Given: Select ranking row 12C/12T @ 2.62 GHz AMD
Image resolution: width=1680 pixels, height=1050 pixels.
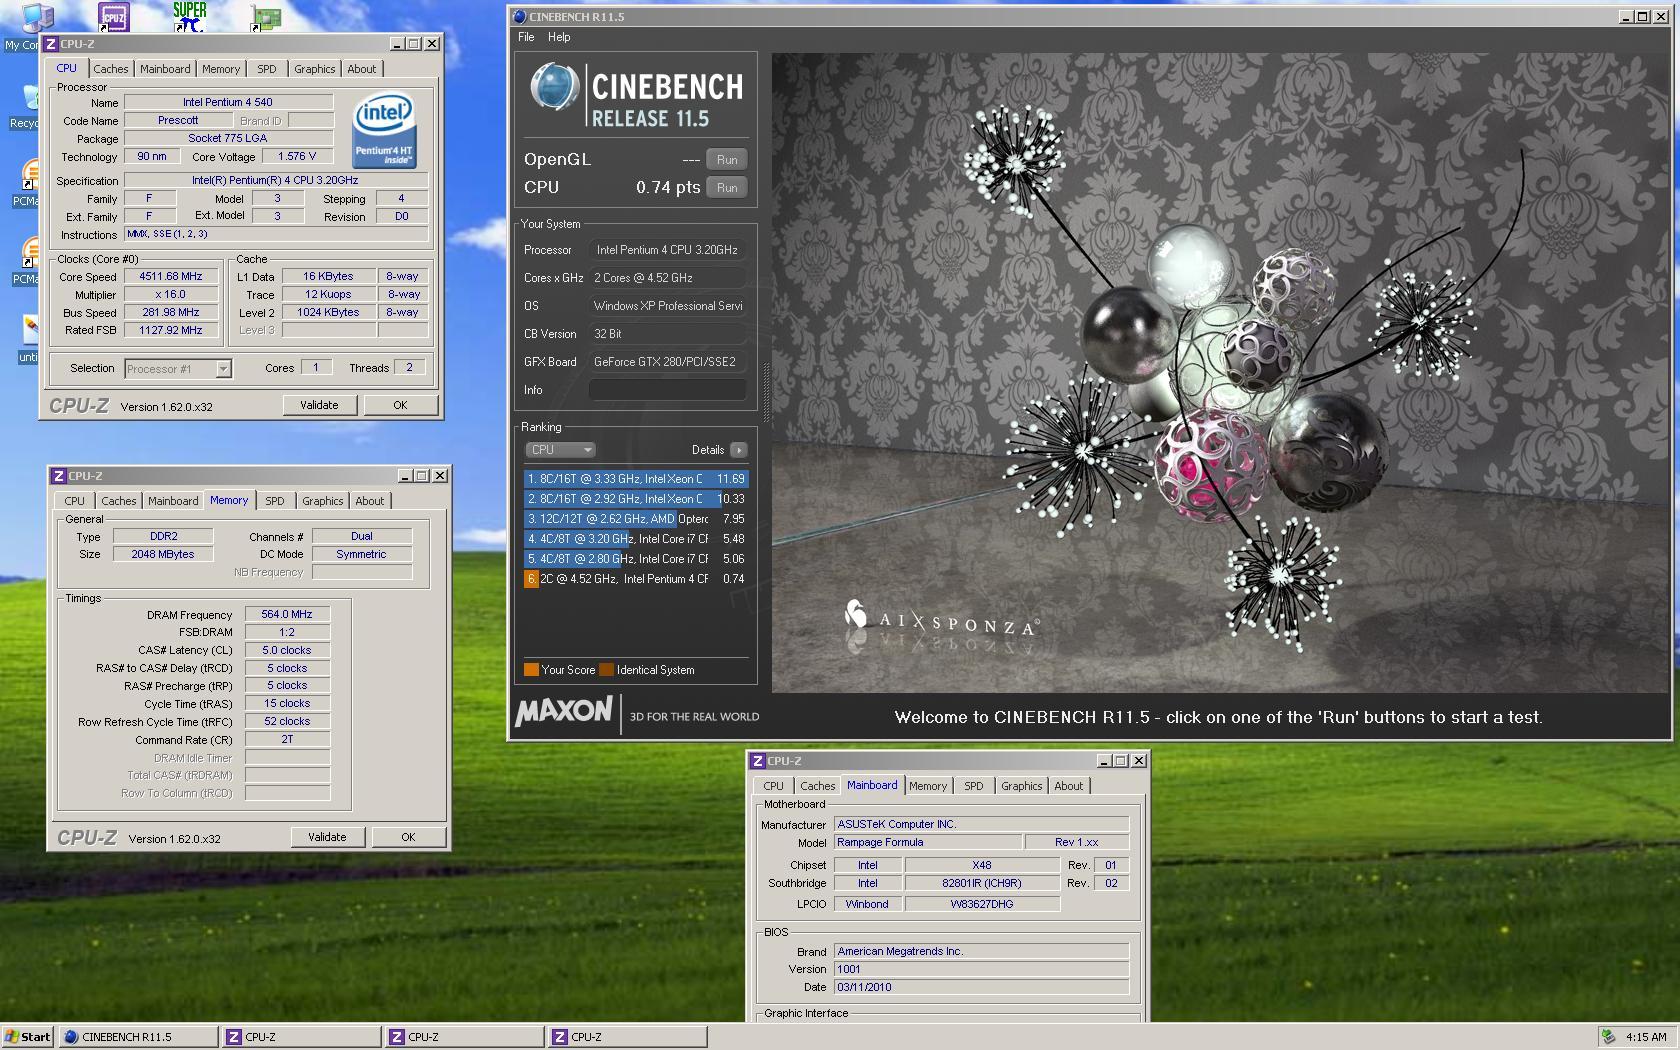Looking at the screenshot, I should (636, 519).
